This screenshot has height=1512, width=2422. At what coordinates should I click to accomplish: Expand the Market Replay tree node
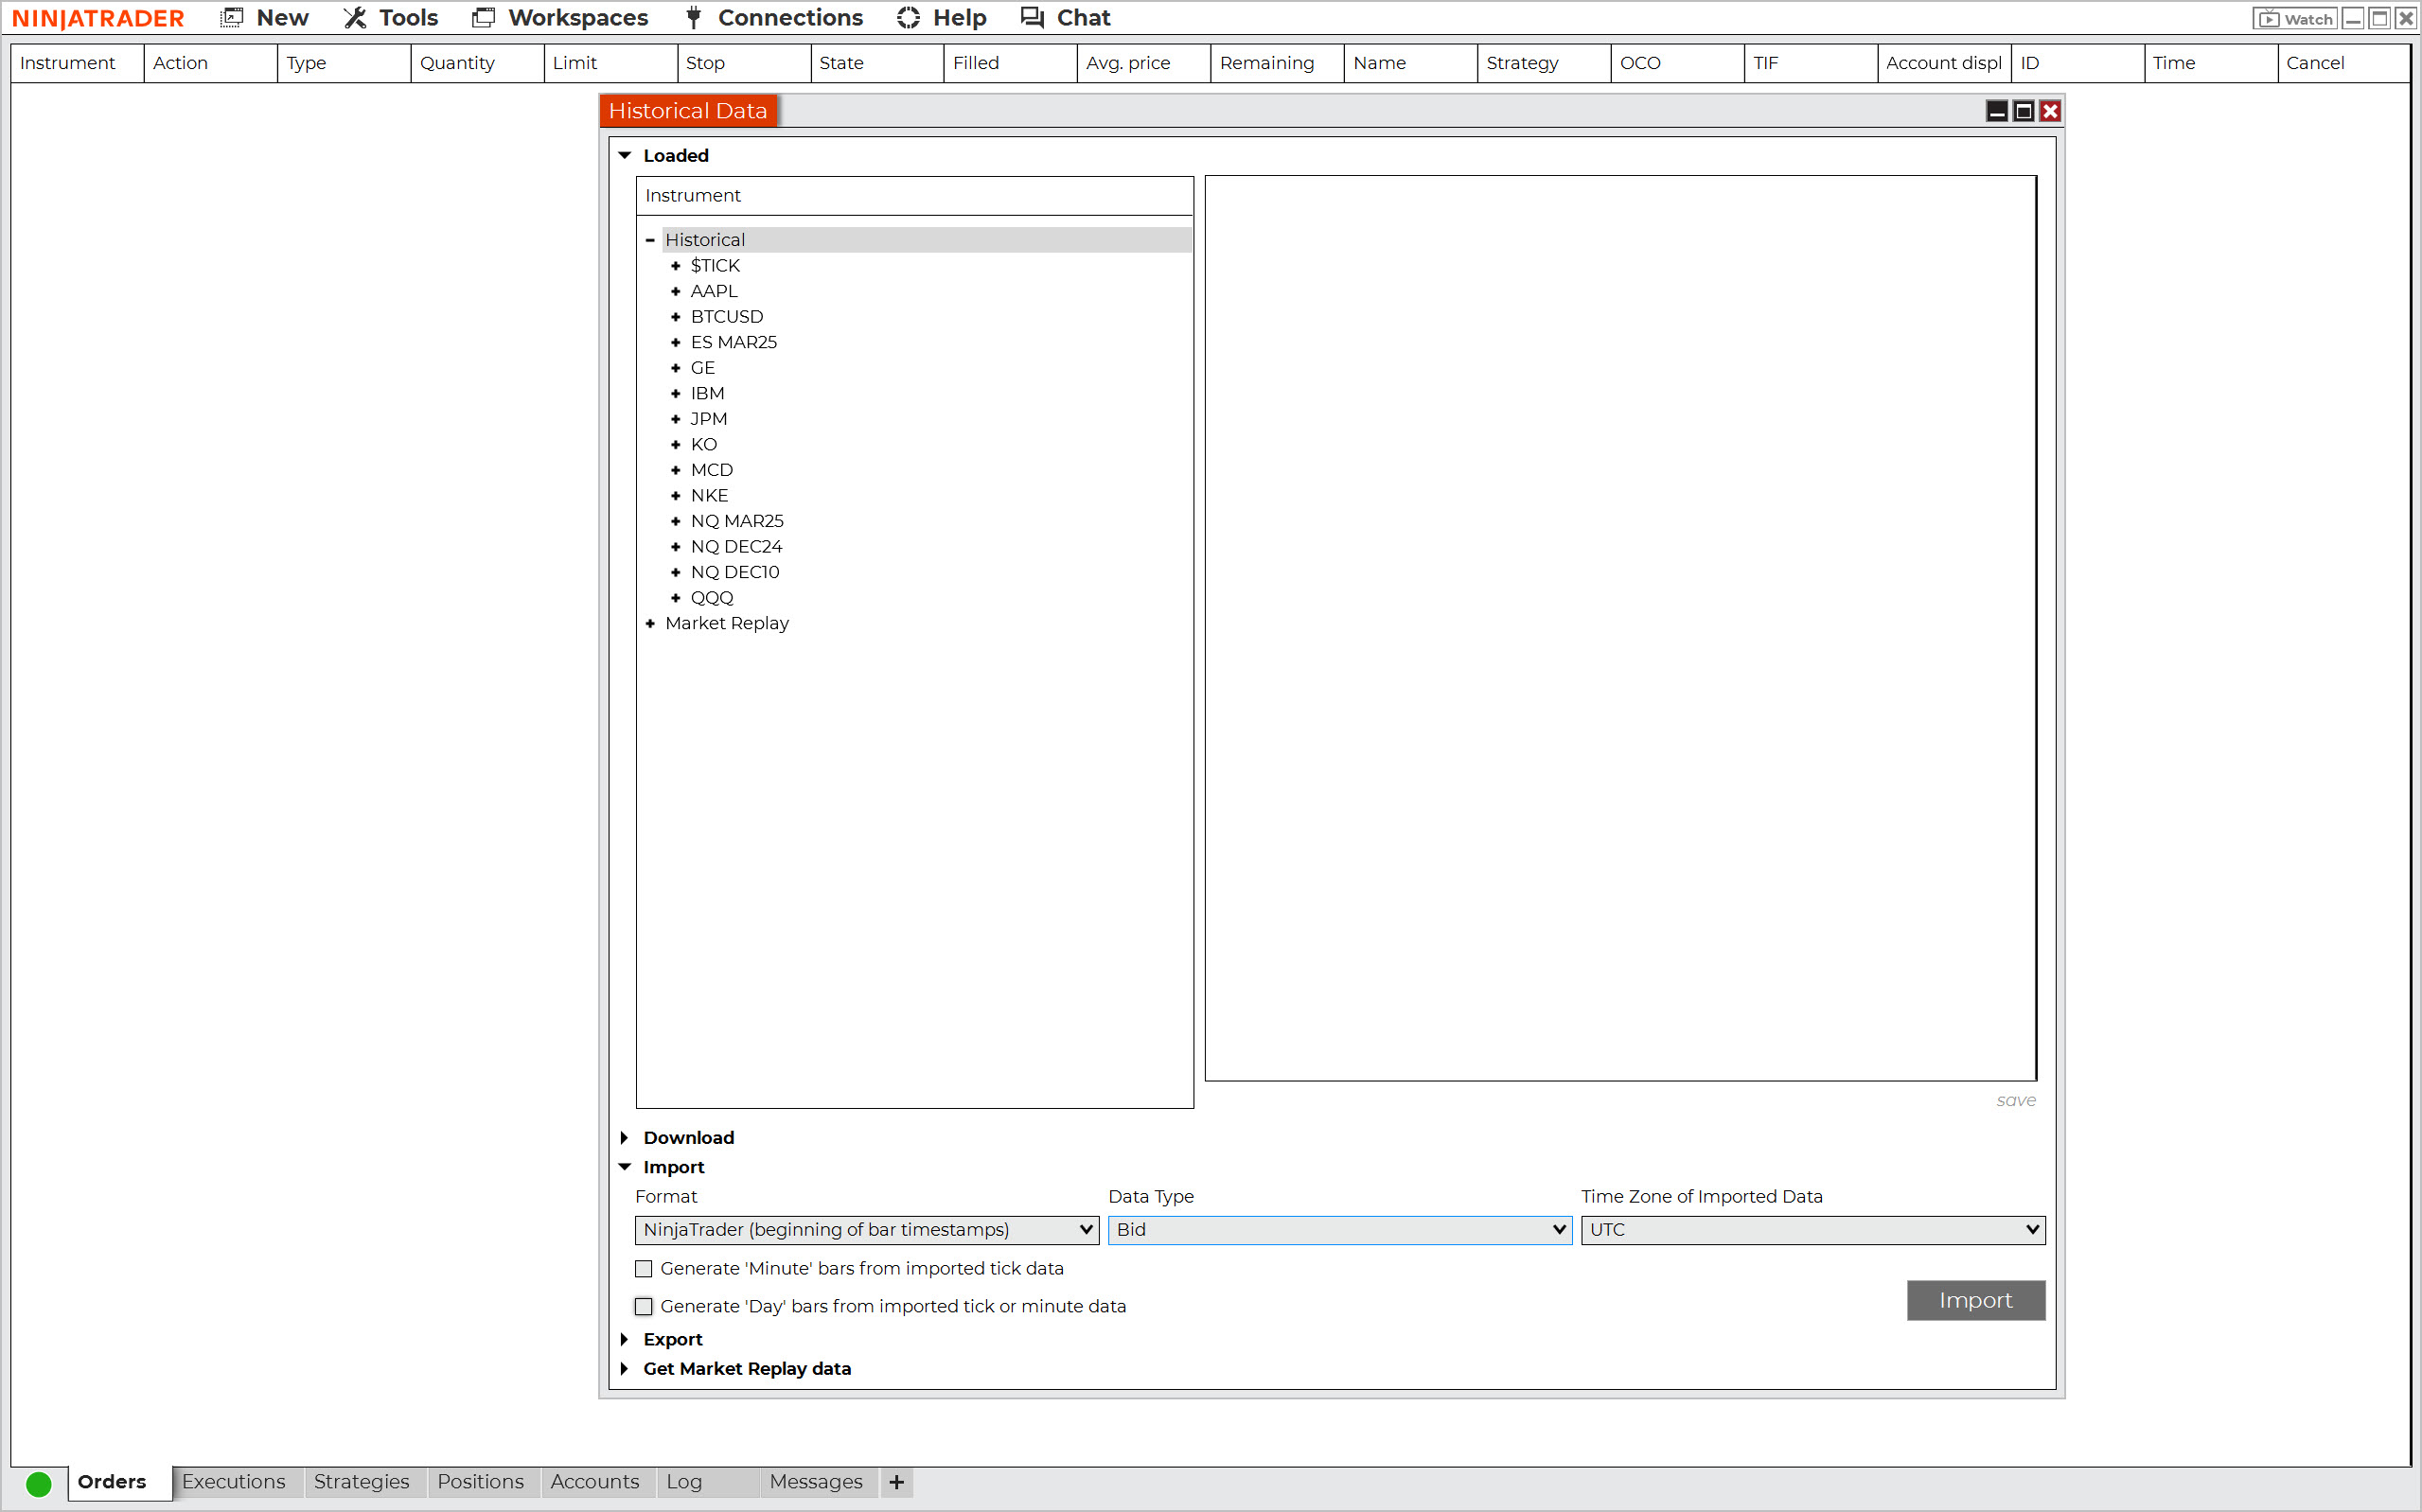650,624
